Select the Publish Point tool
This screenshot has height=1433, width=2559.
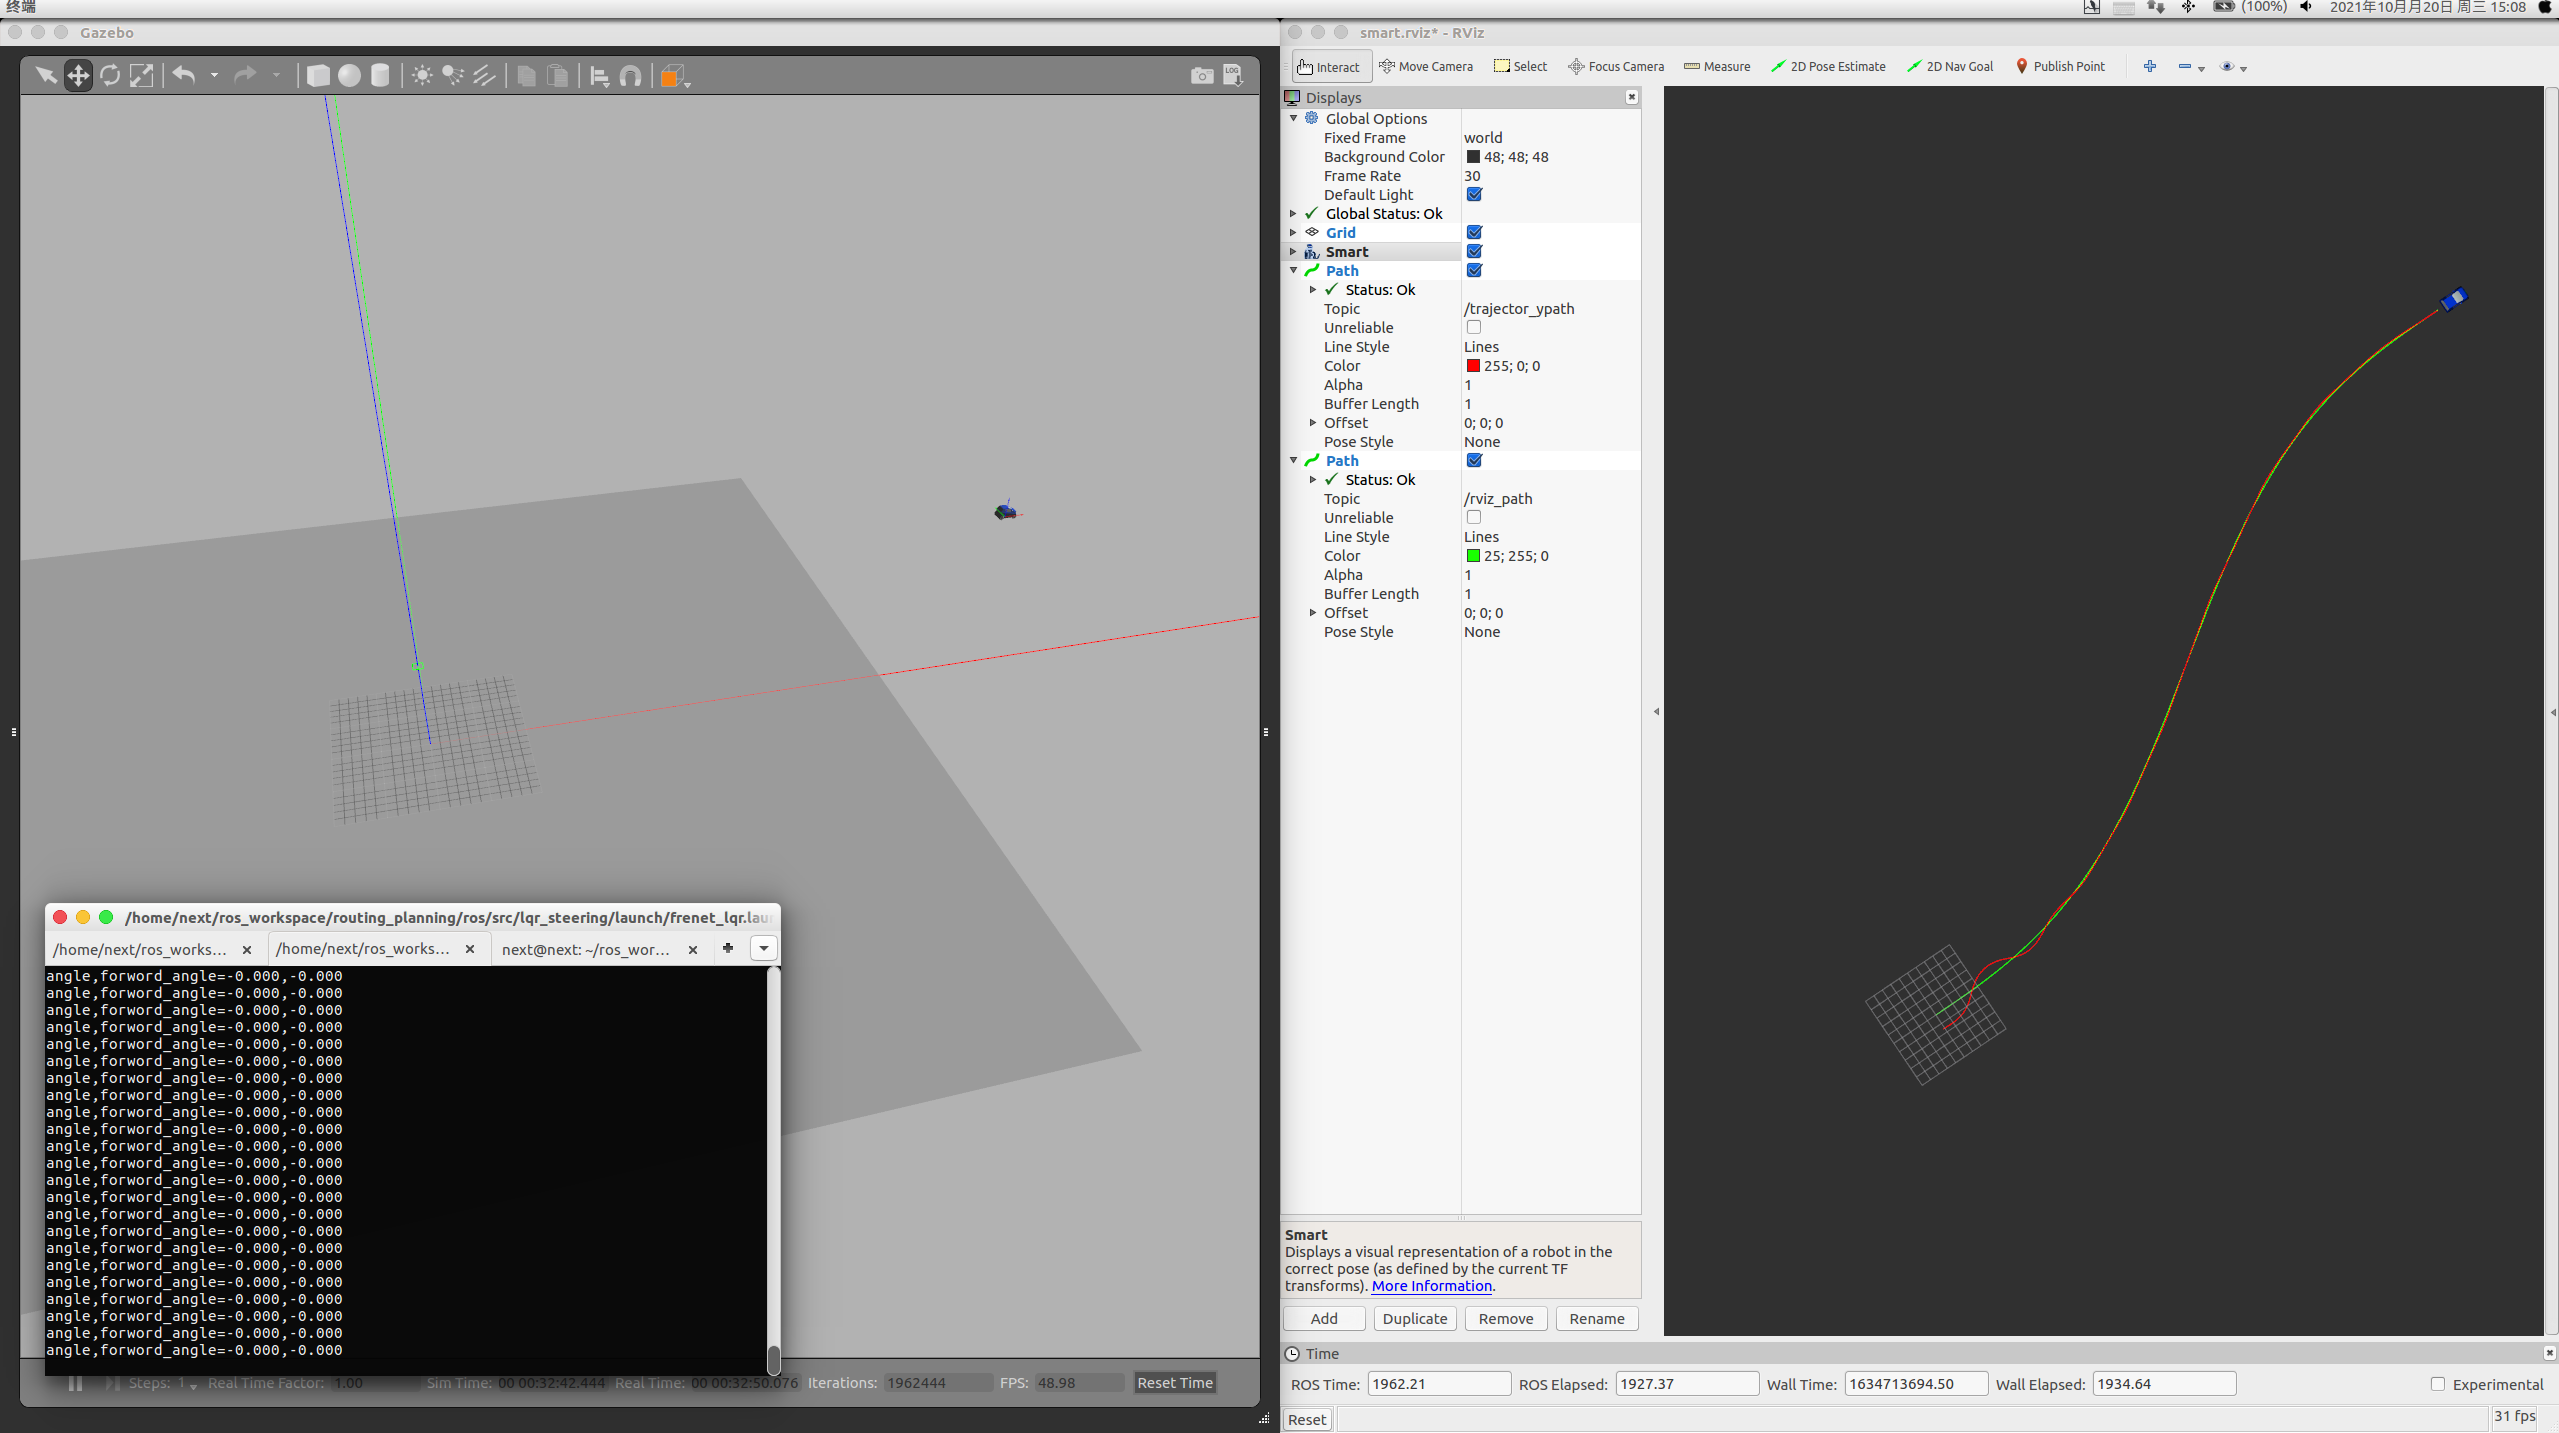(2059, 66)
